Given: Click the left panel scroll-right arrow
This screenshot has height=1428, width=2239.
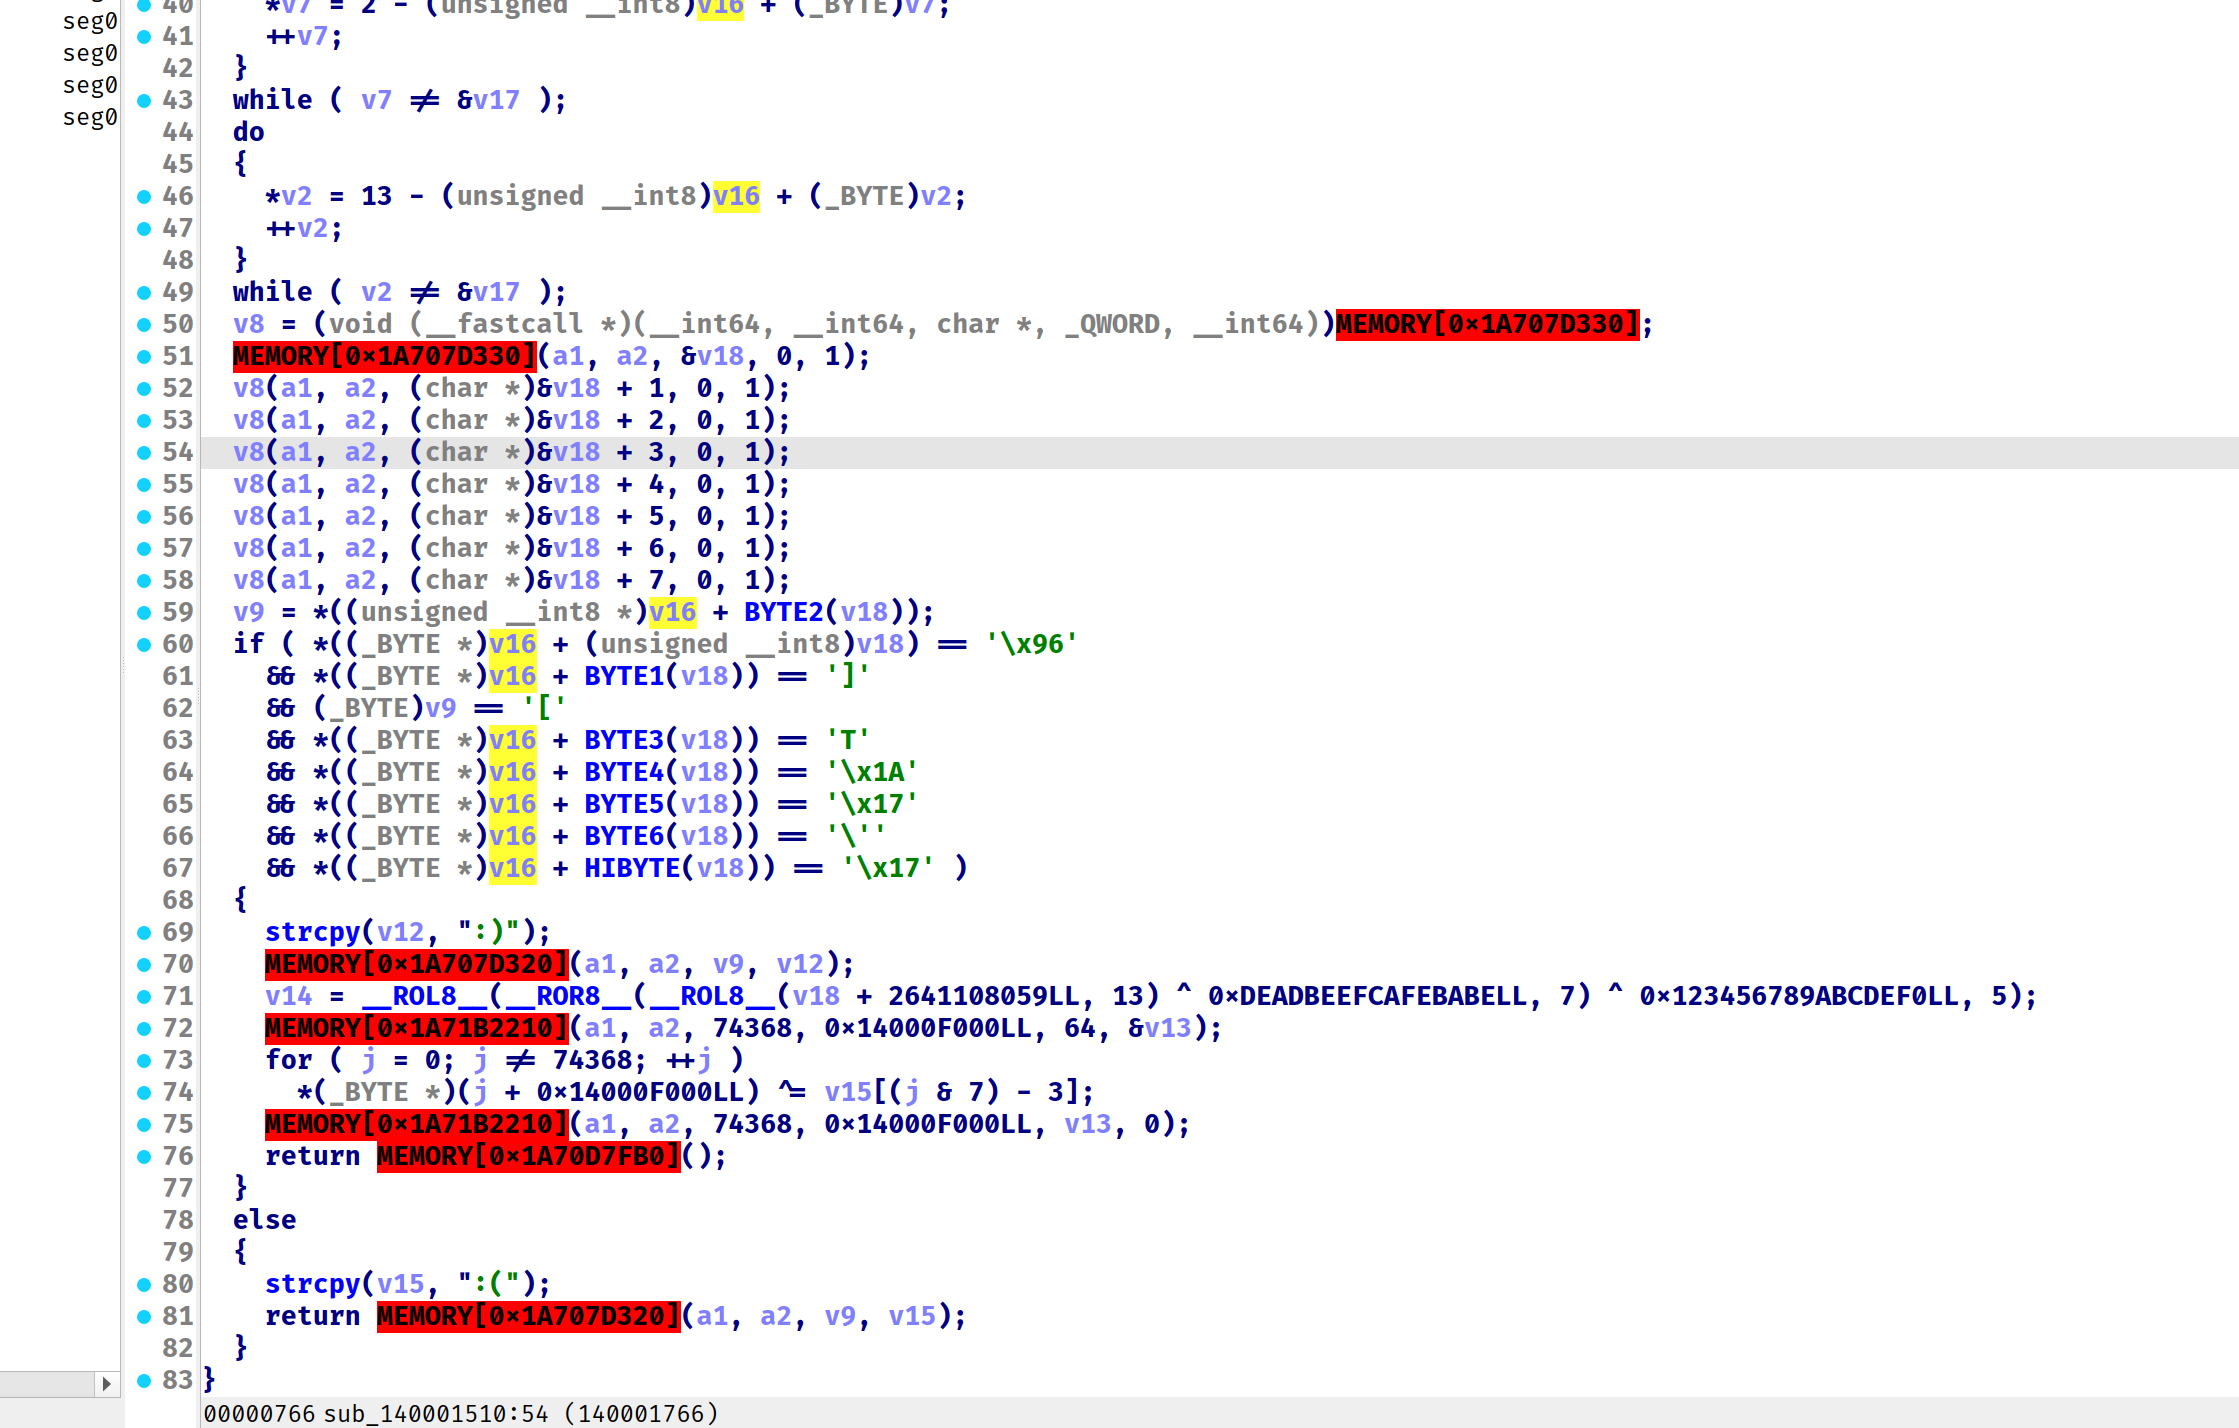Looking at the screenshot, I should pos(106,1384).
